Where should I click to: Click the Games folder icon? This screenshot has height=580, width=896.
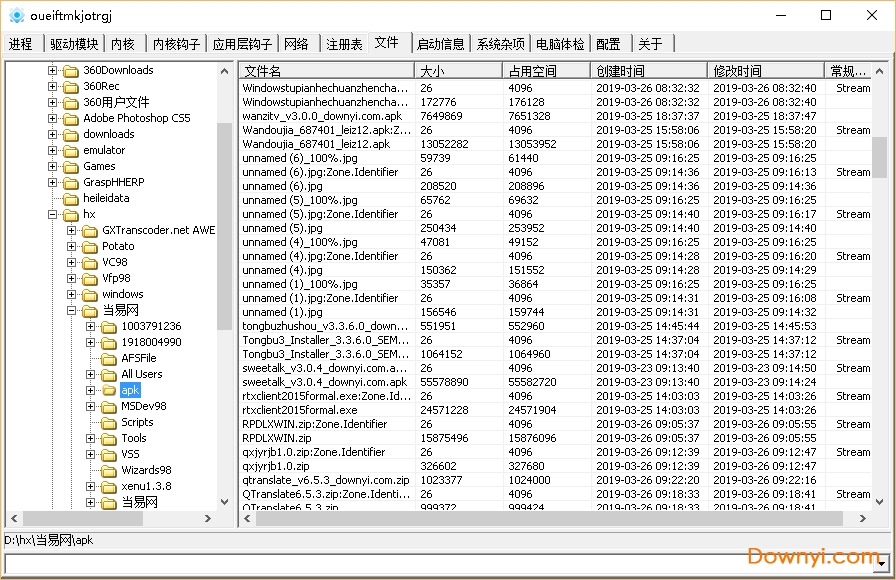pos(70,166)
